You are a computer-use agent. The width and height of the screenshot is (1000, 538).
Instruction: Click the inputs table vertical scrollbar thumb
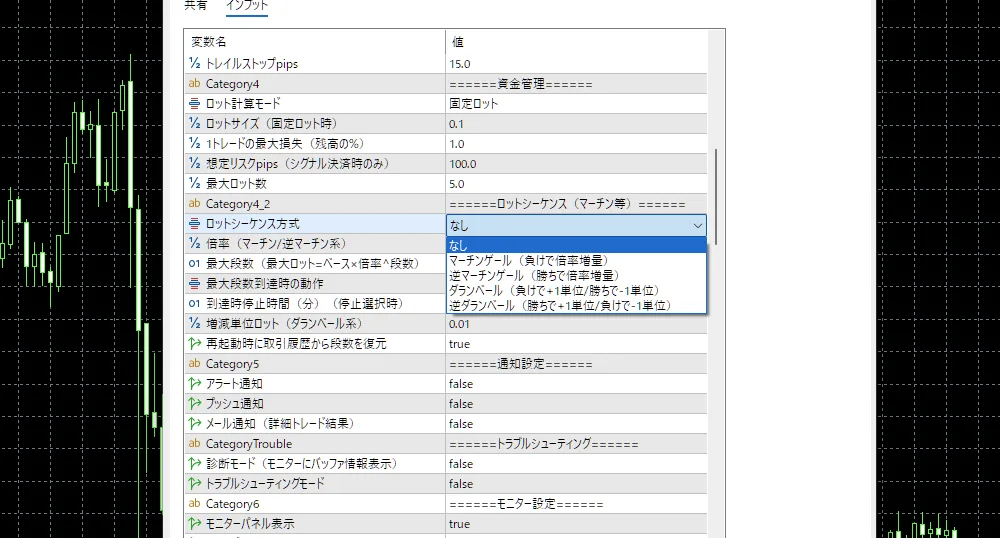716,196
